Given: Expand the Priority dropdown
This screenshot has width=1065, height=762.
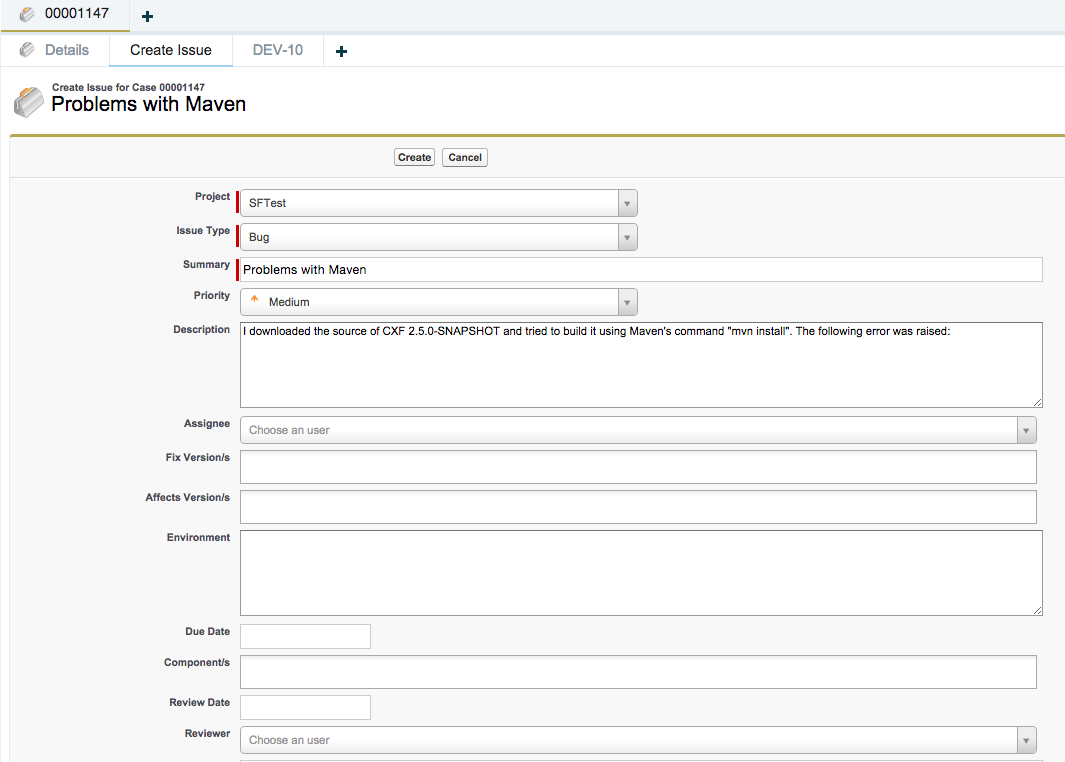Looking at the screenshot, I should (x=627, y=301).
